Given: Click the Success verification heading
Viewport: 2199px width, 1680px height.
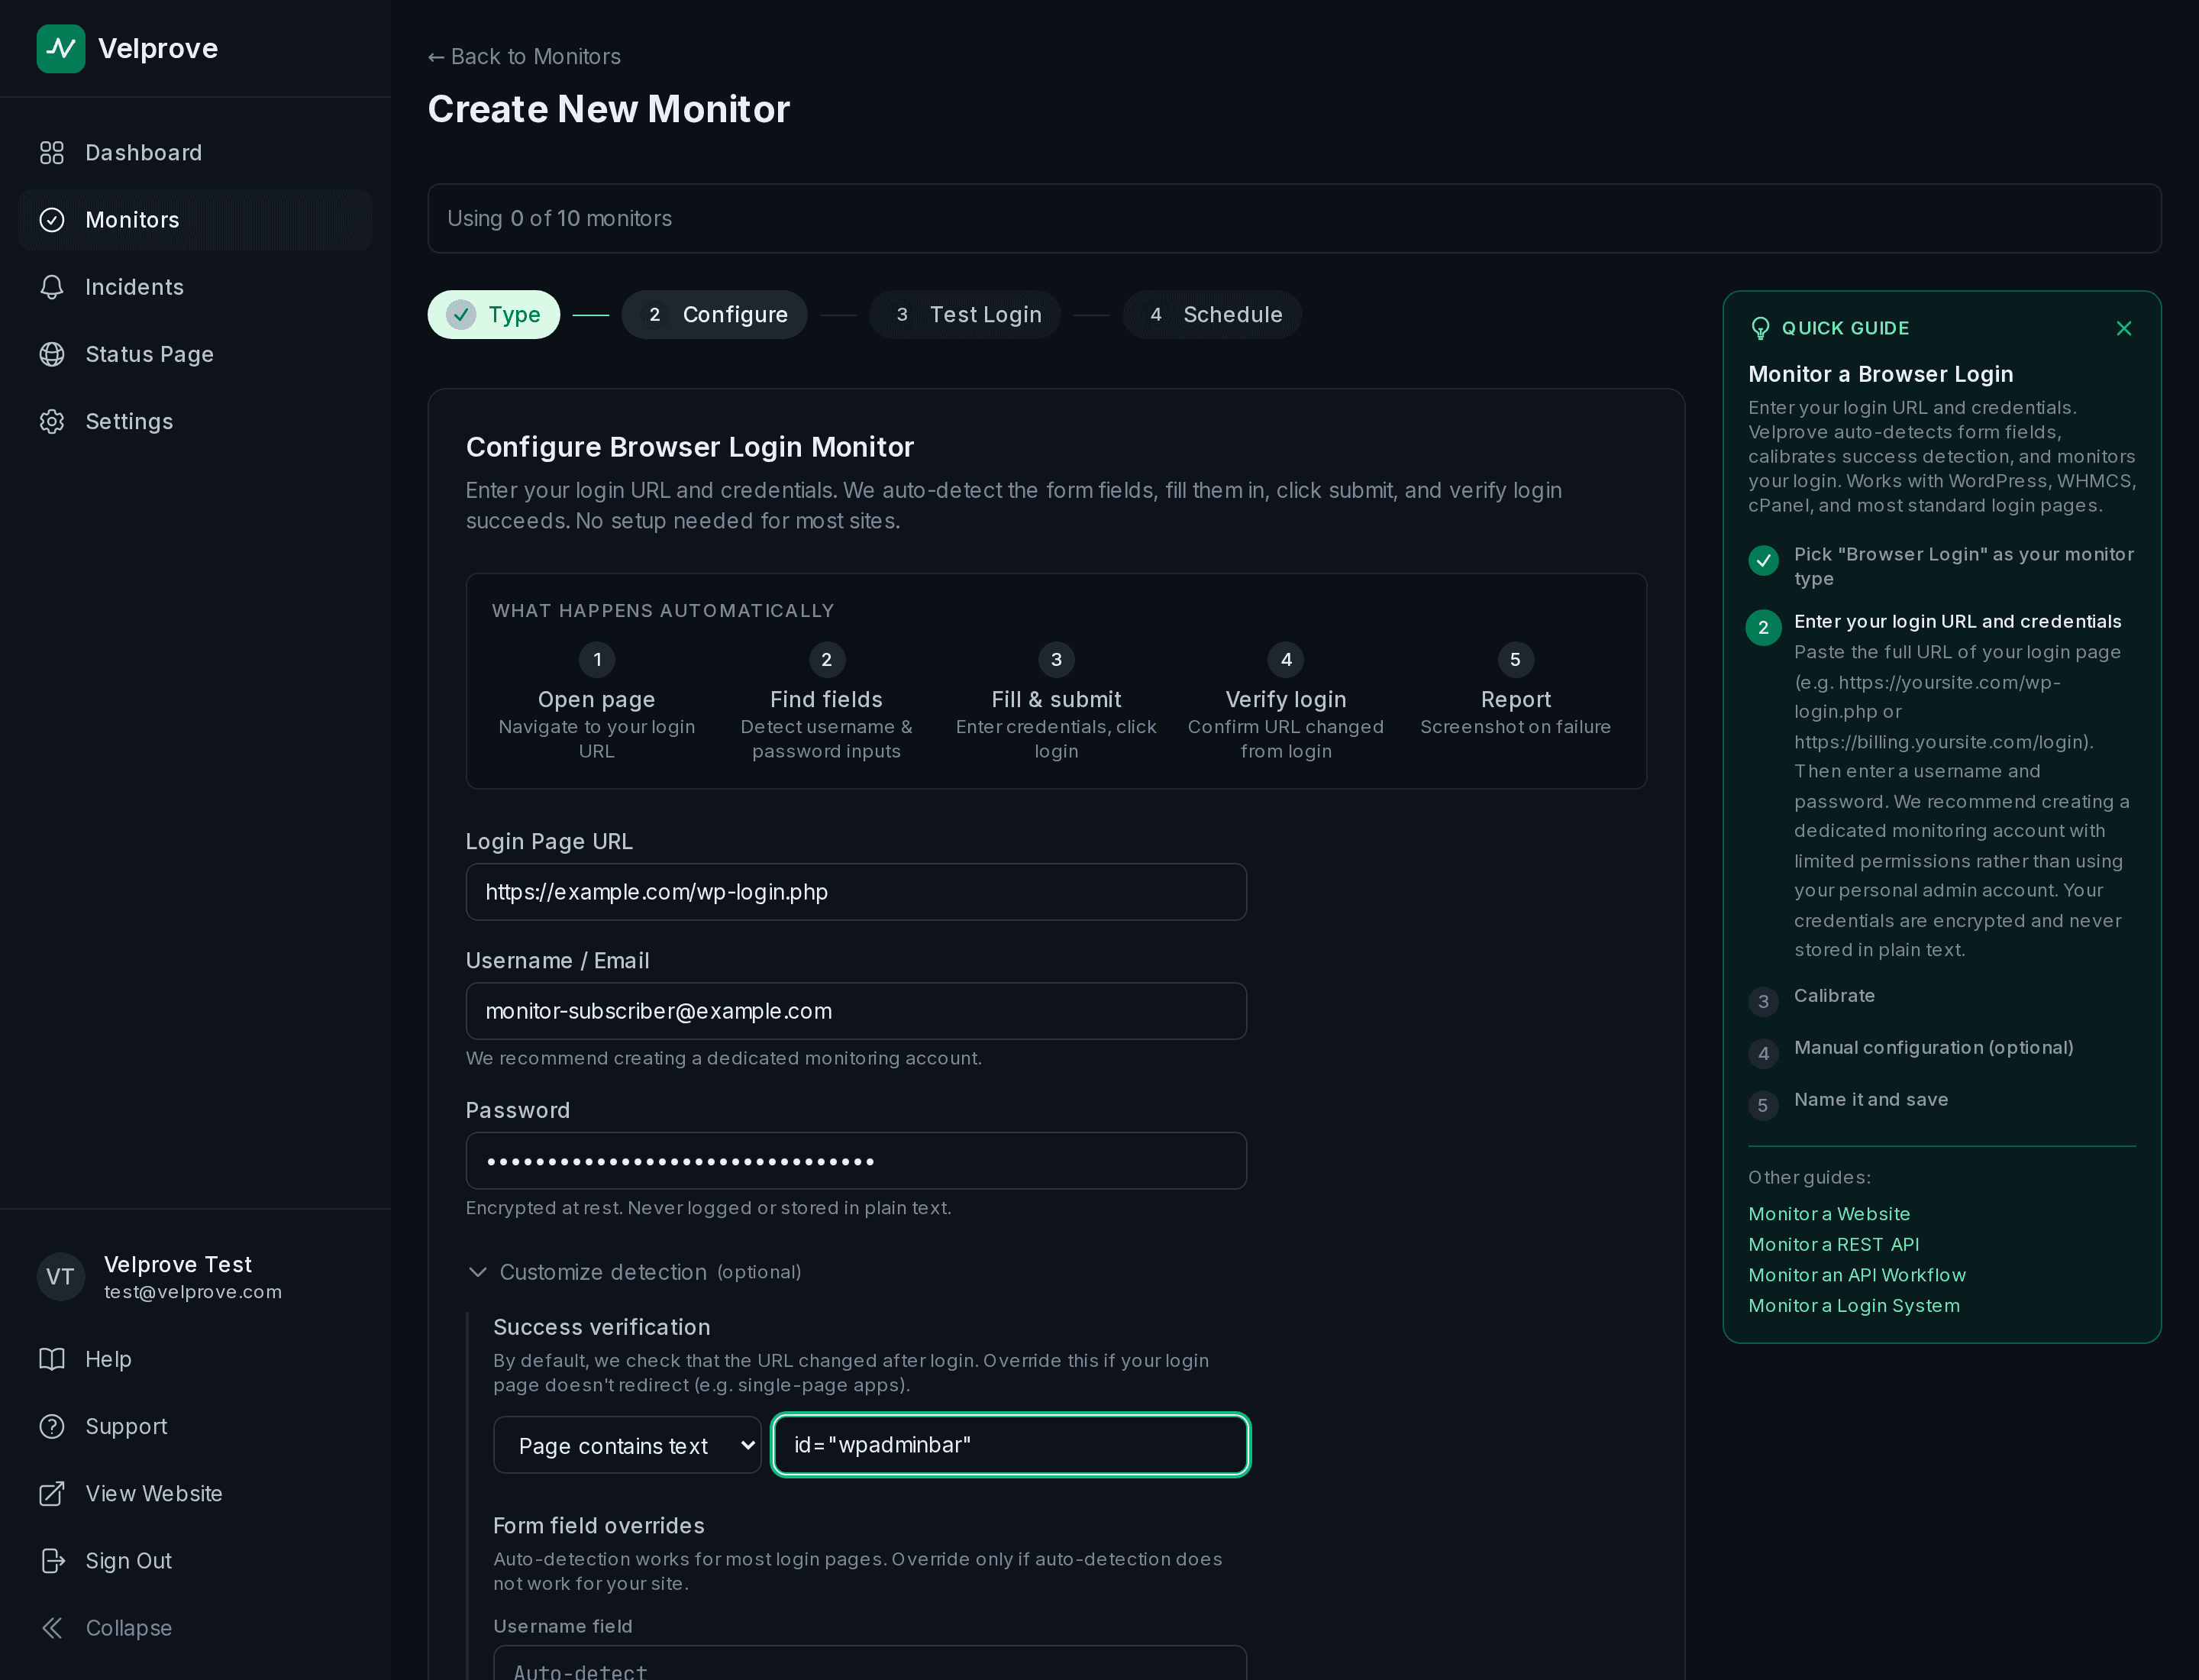Looking at the screenshot, I should (602, 1328).
